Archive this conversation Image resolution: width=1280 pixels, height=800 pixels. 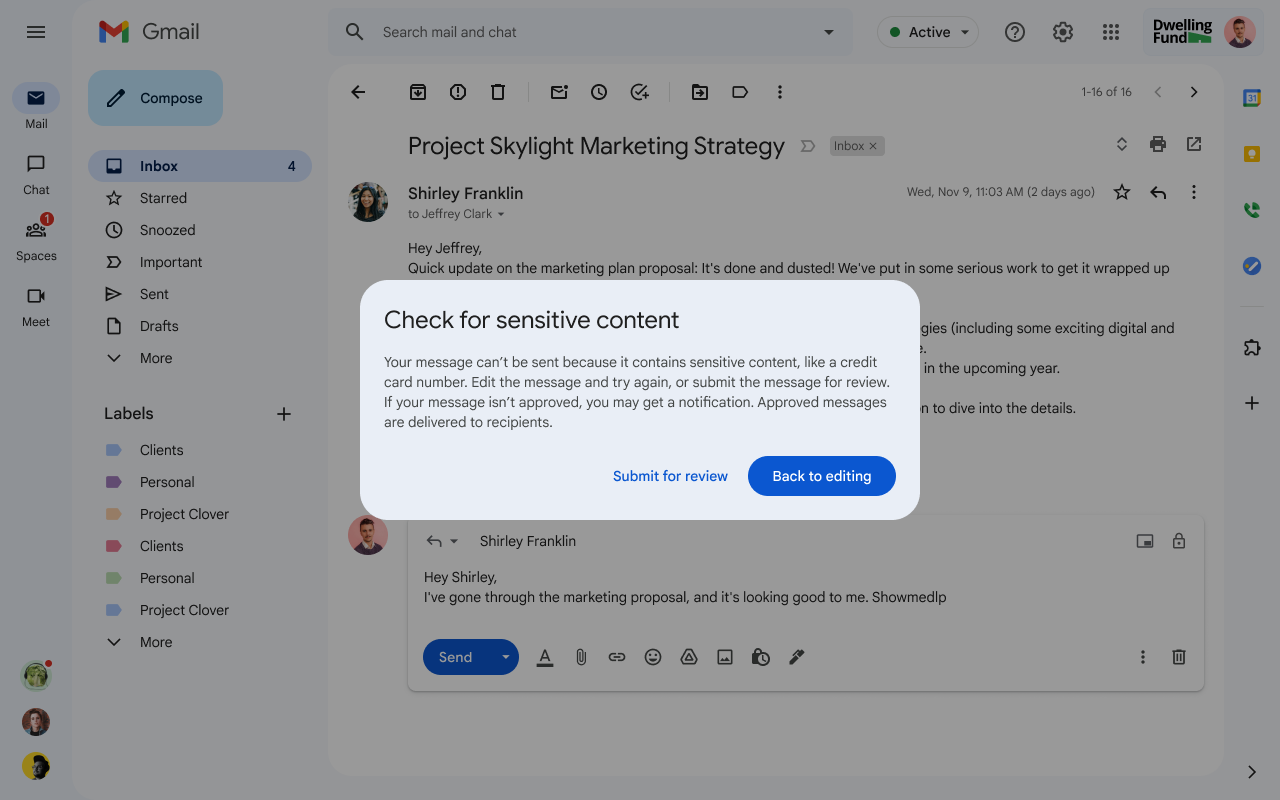pos(418,92)
